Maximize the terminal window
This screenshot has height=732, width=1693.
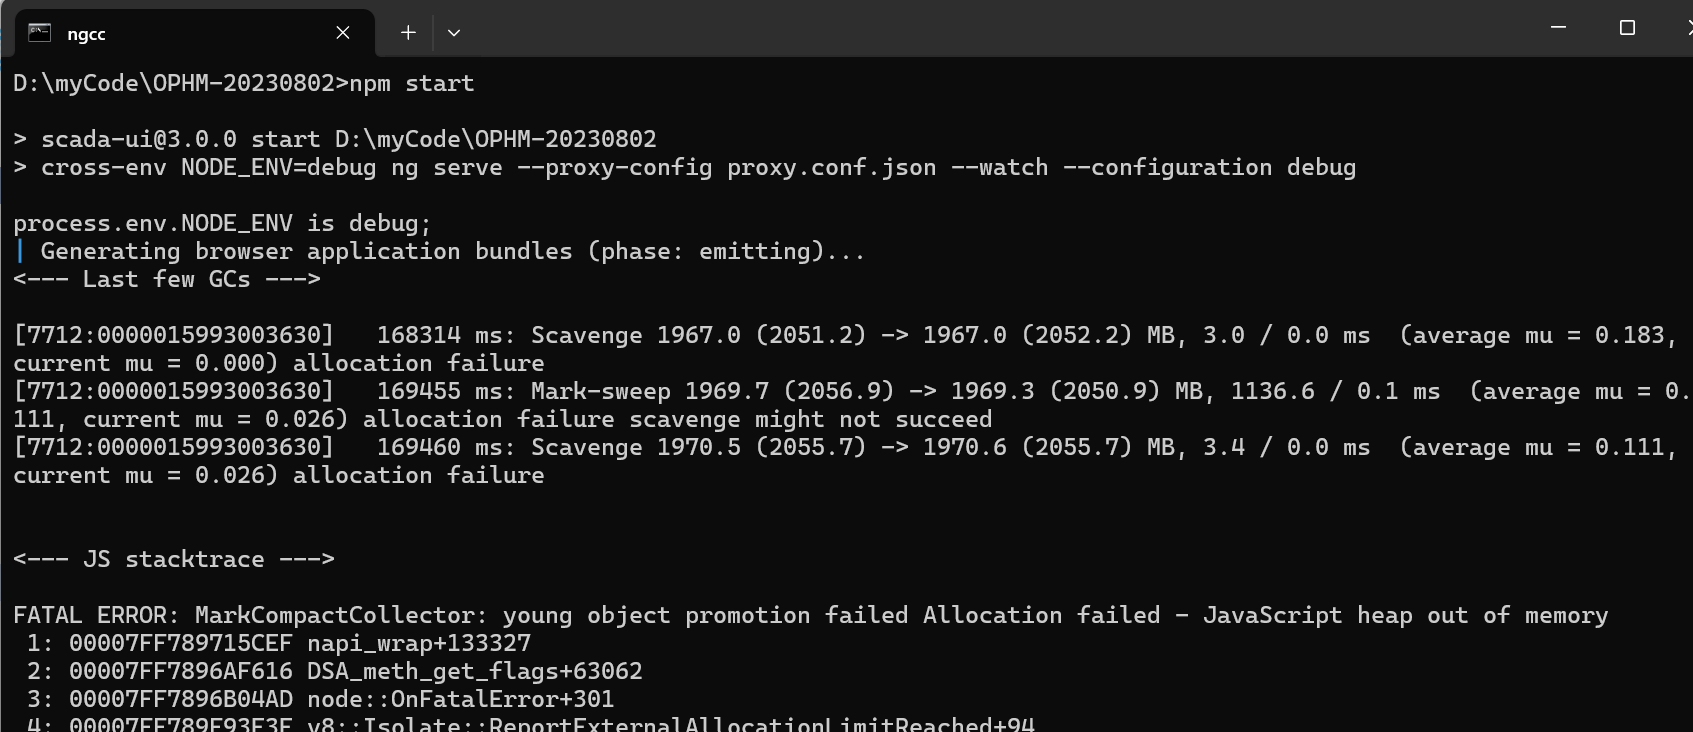point(1627,28)
